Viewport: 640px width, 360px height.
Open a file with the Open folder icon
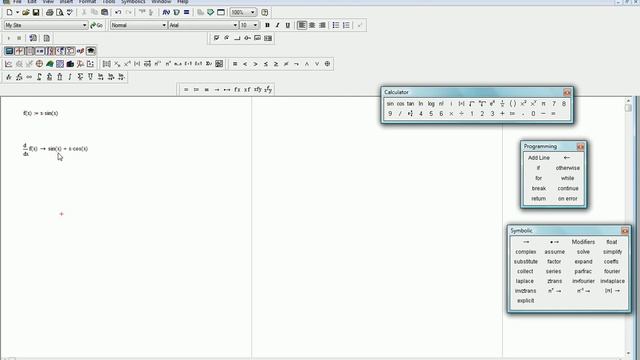tap(26, 12)
